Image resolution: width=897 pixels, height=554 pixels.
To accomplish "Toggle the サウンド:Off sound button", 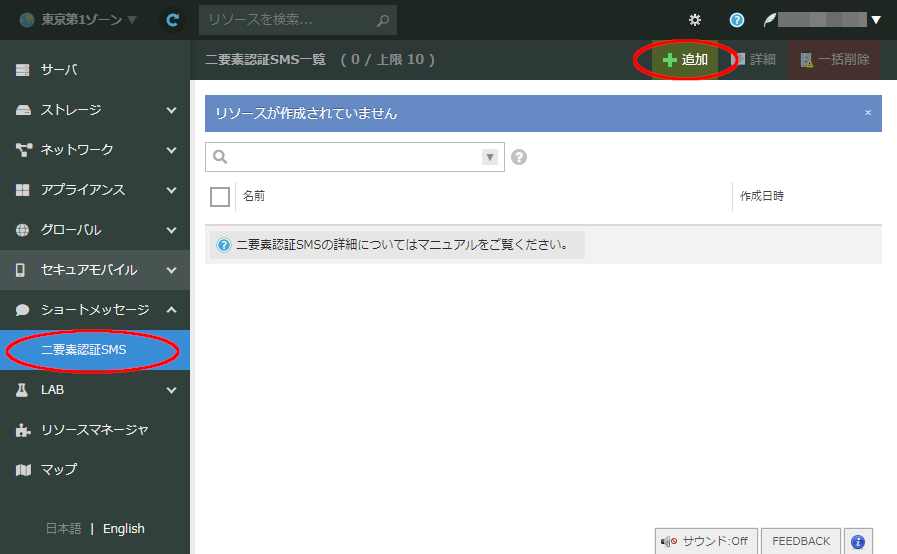I will (705, 541).
